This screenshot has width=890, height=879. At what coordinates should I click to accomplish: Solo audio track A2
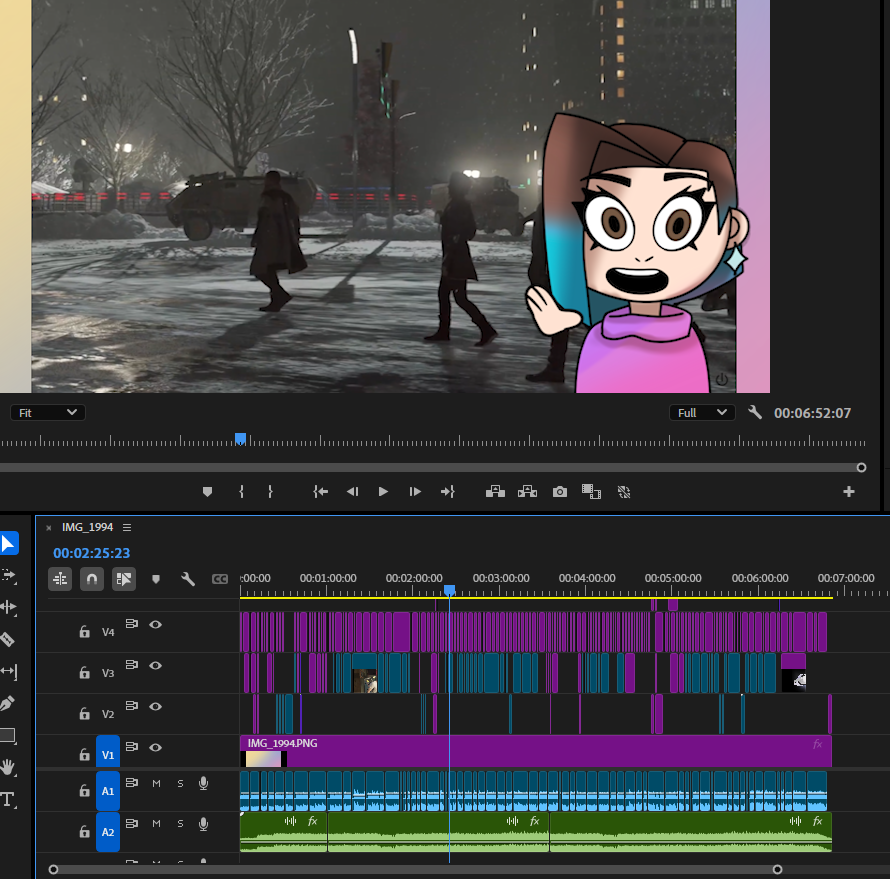(x=180, y=823)
